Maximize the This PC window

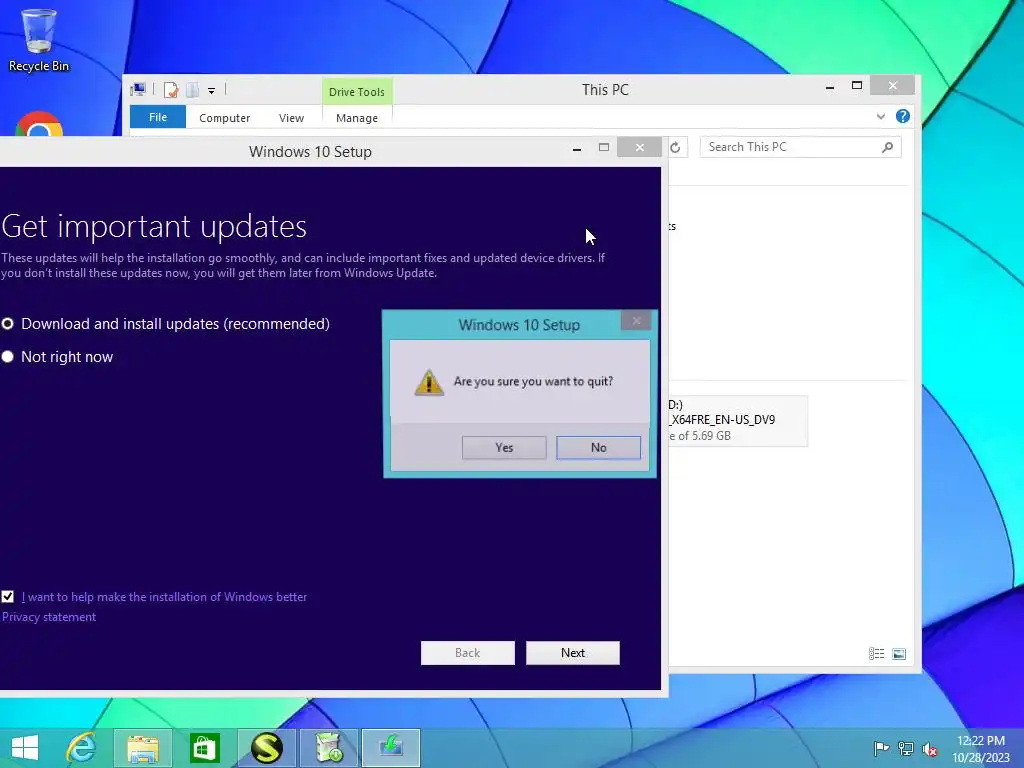(857, 86)
